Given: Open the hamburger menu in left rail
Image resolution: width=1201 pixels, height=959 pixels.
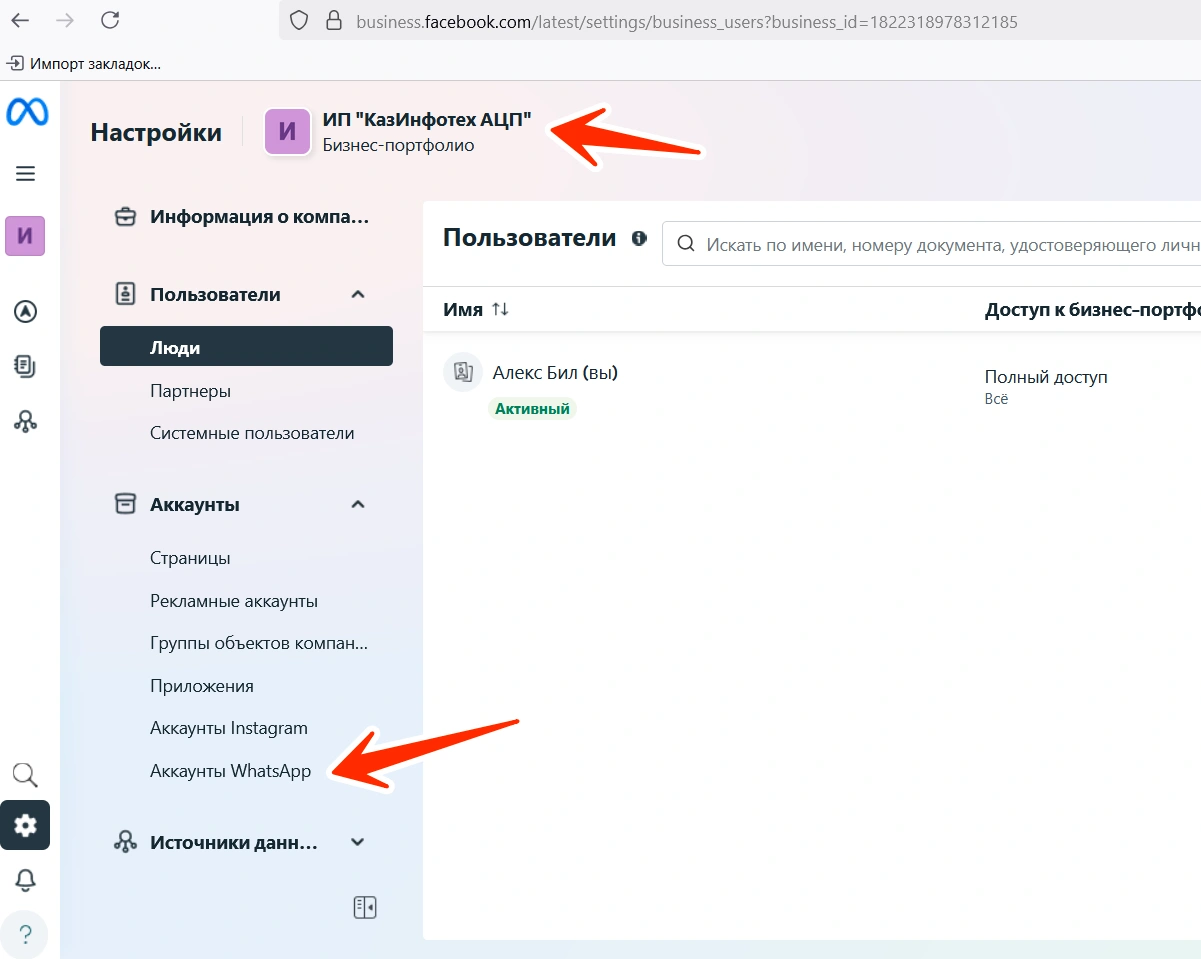Looking at the screenshot, I should coord(26,174).
